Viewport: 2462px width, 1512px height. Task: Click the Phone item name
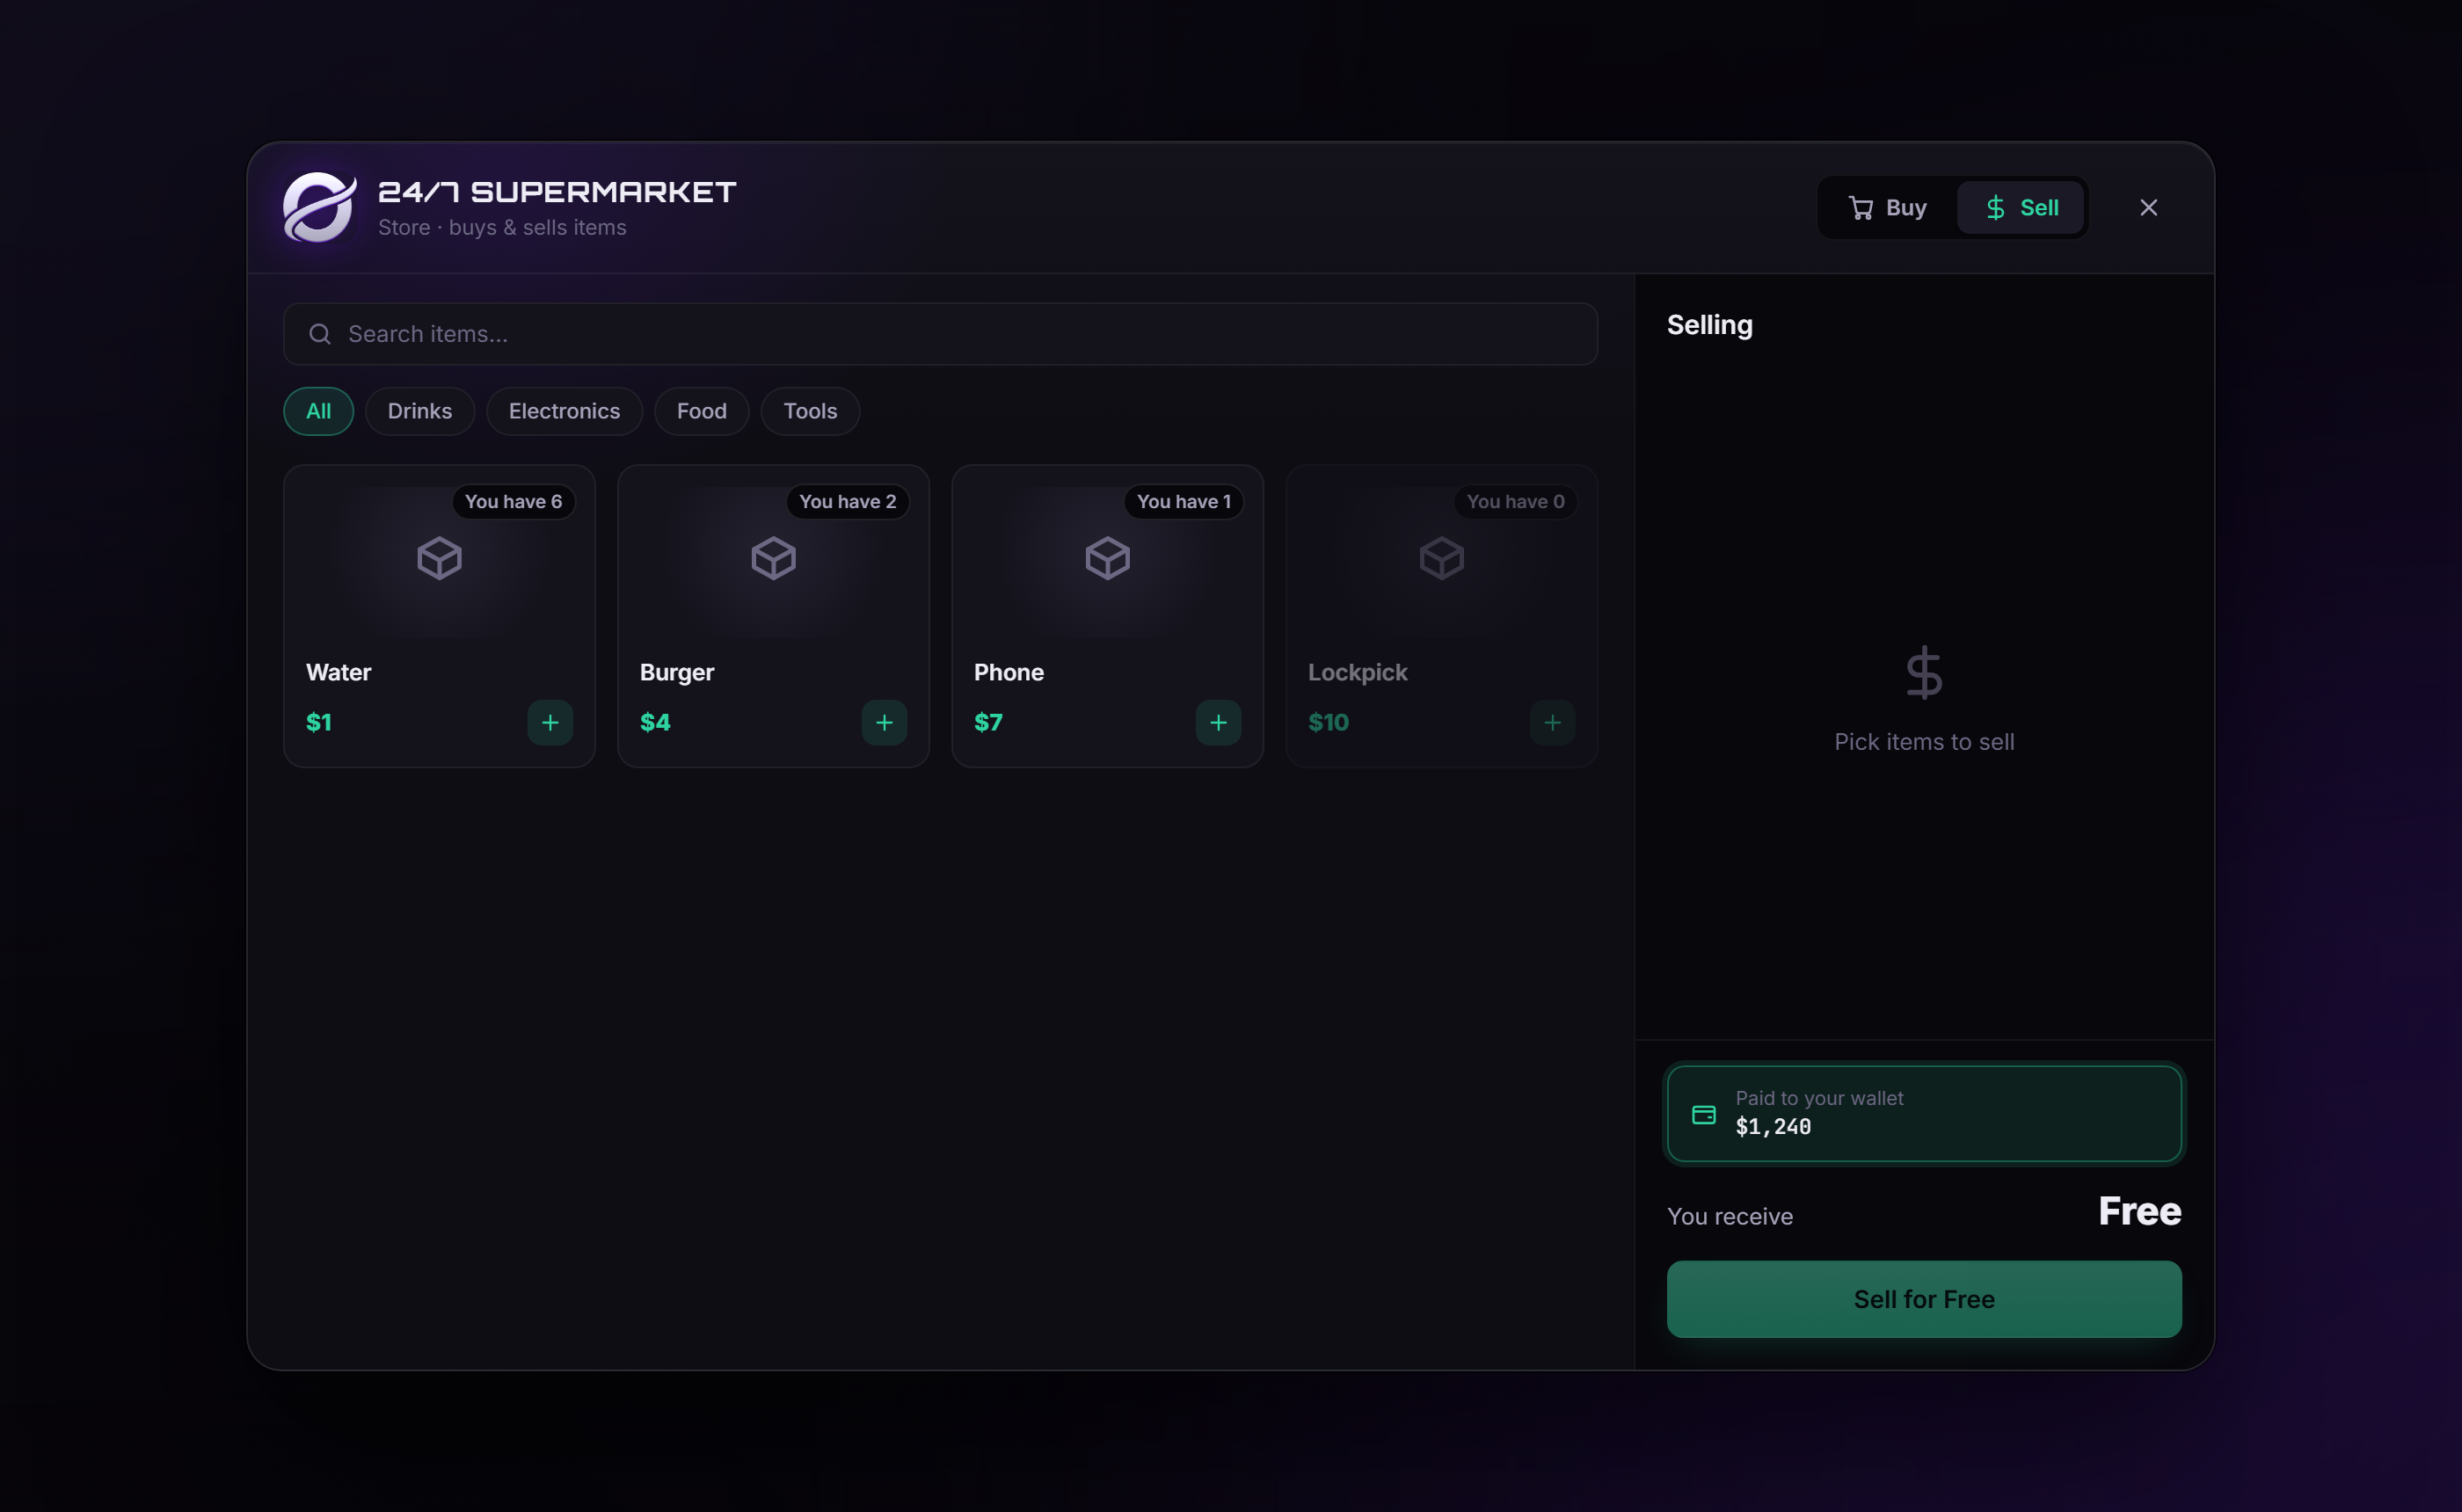coord(1008,672)
